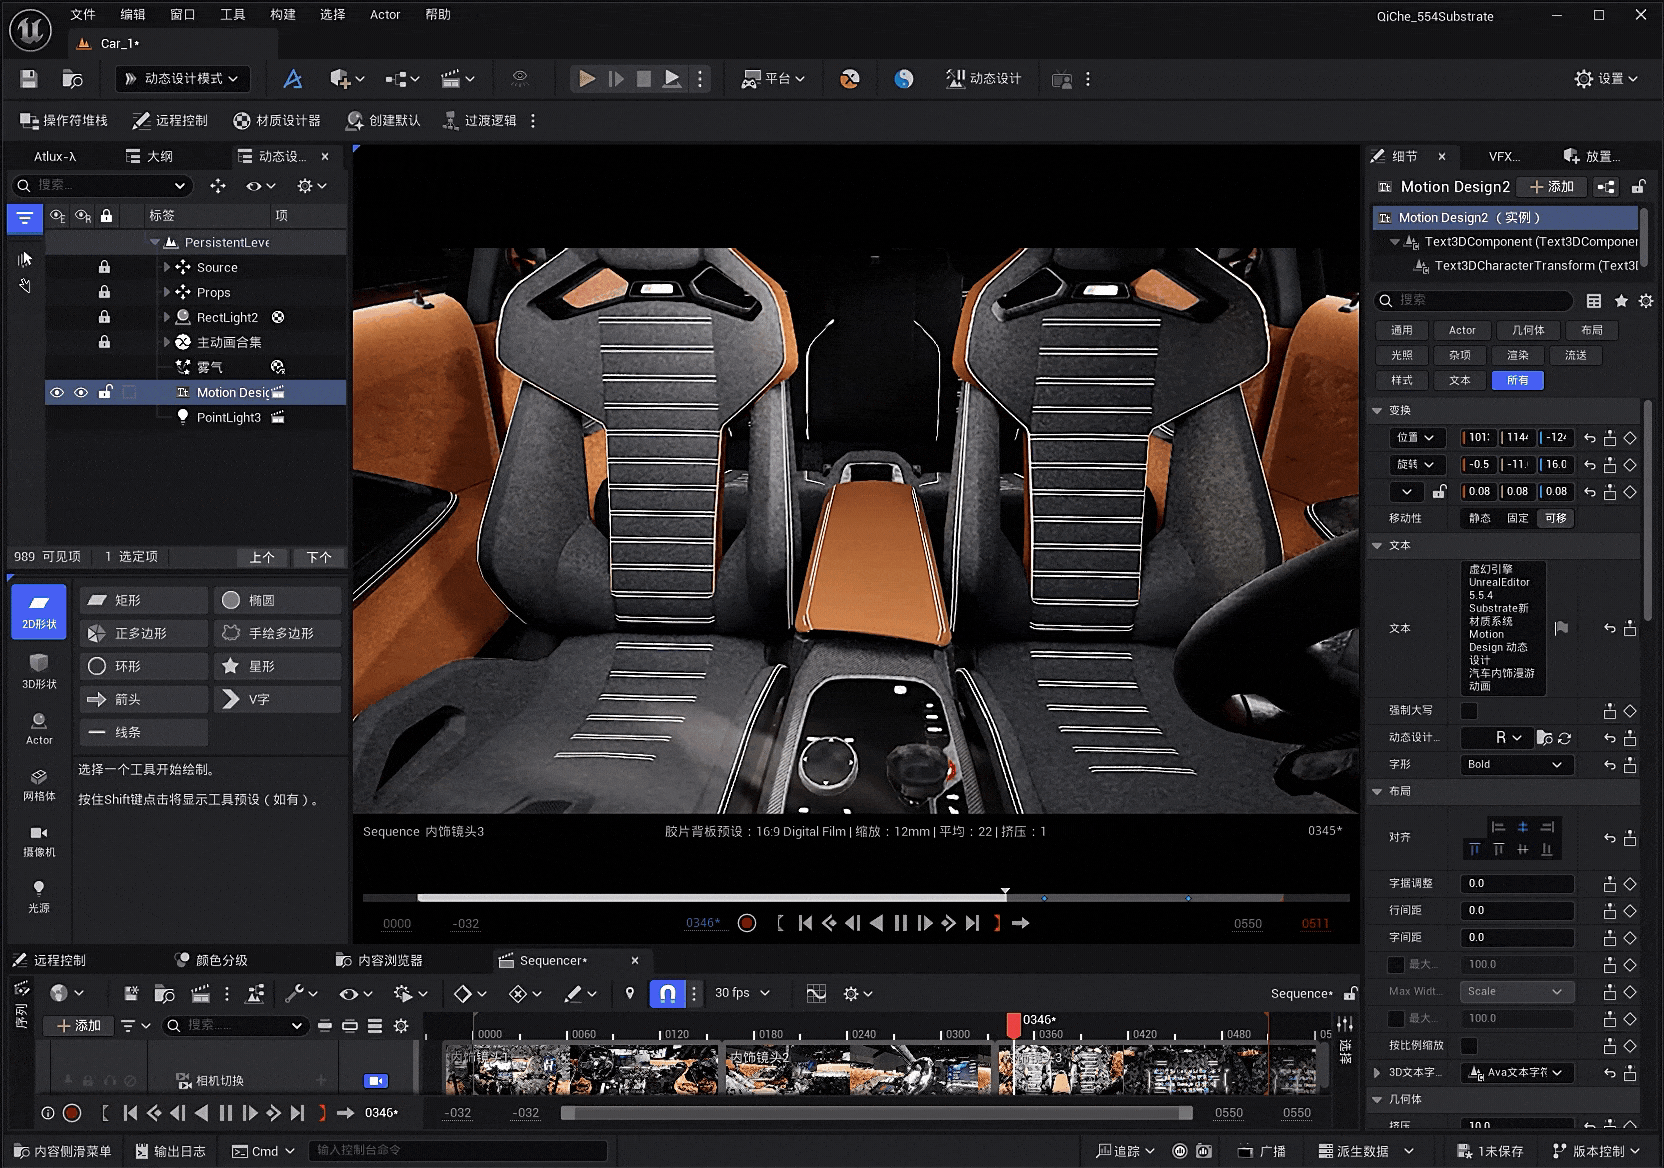1664x1168 pixels.
Task: Open Operator Stack (操作符堆栈) panel
Action: coord(64,121)
